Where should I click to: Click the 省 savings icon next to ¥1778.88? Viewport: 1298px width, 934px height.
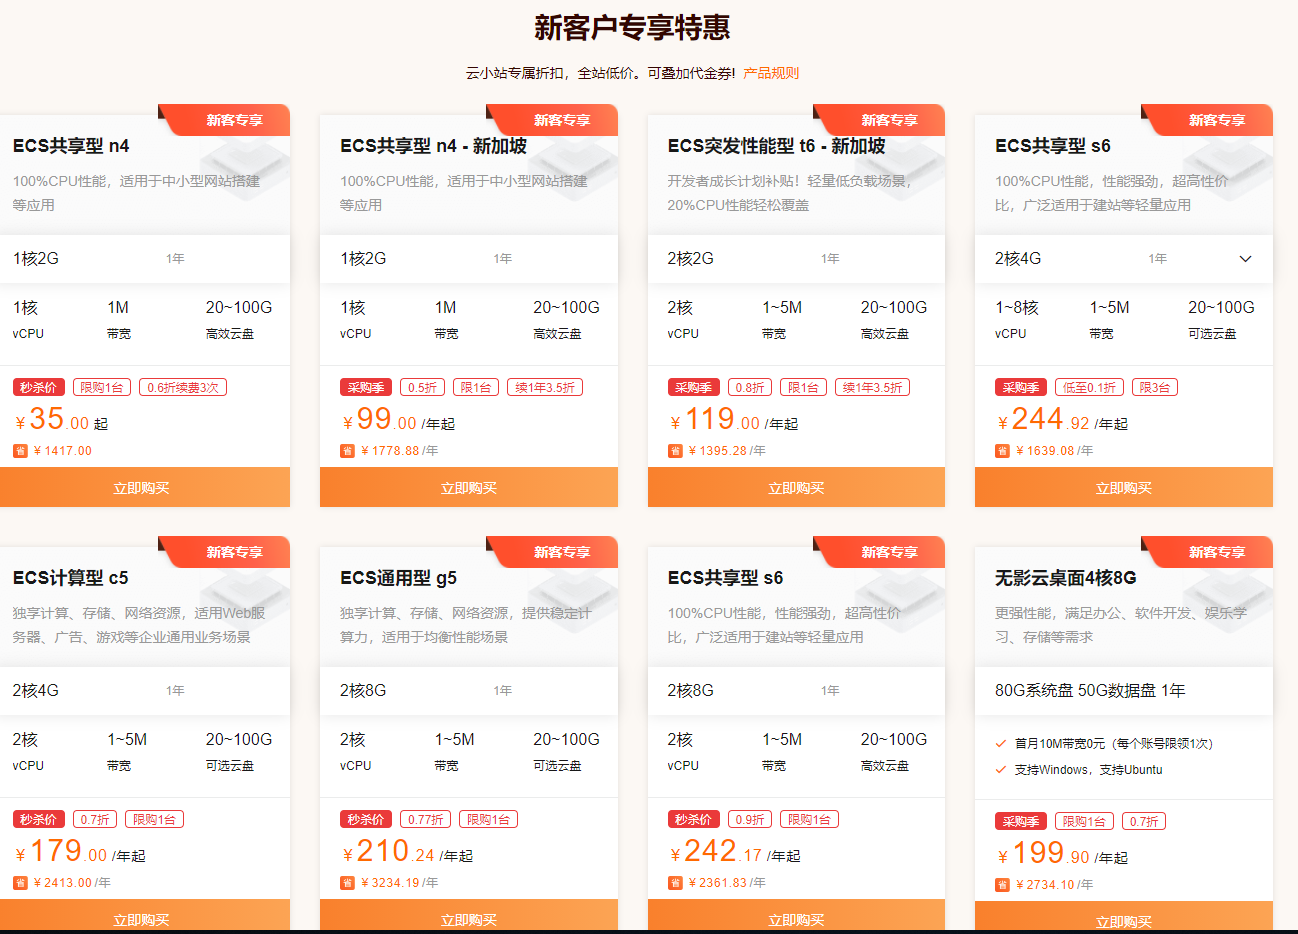point(347,451)
